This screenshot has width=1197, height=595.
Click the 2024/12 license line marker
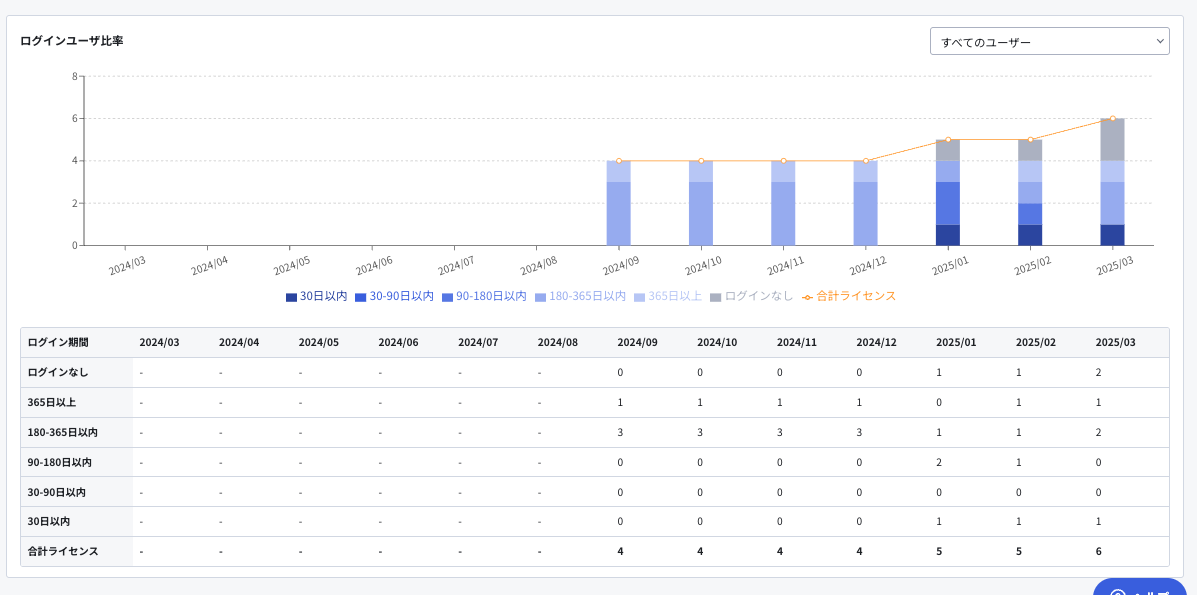[866, 160]
